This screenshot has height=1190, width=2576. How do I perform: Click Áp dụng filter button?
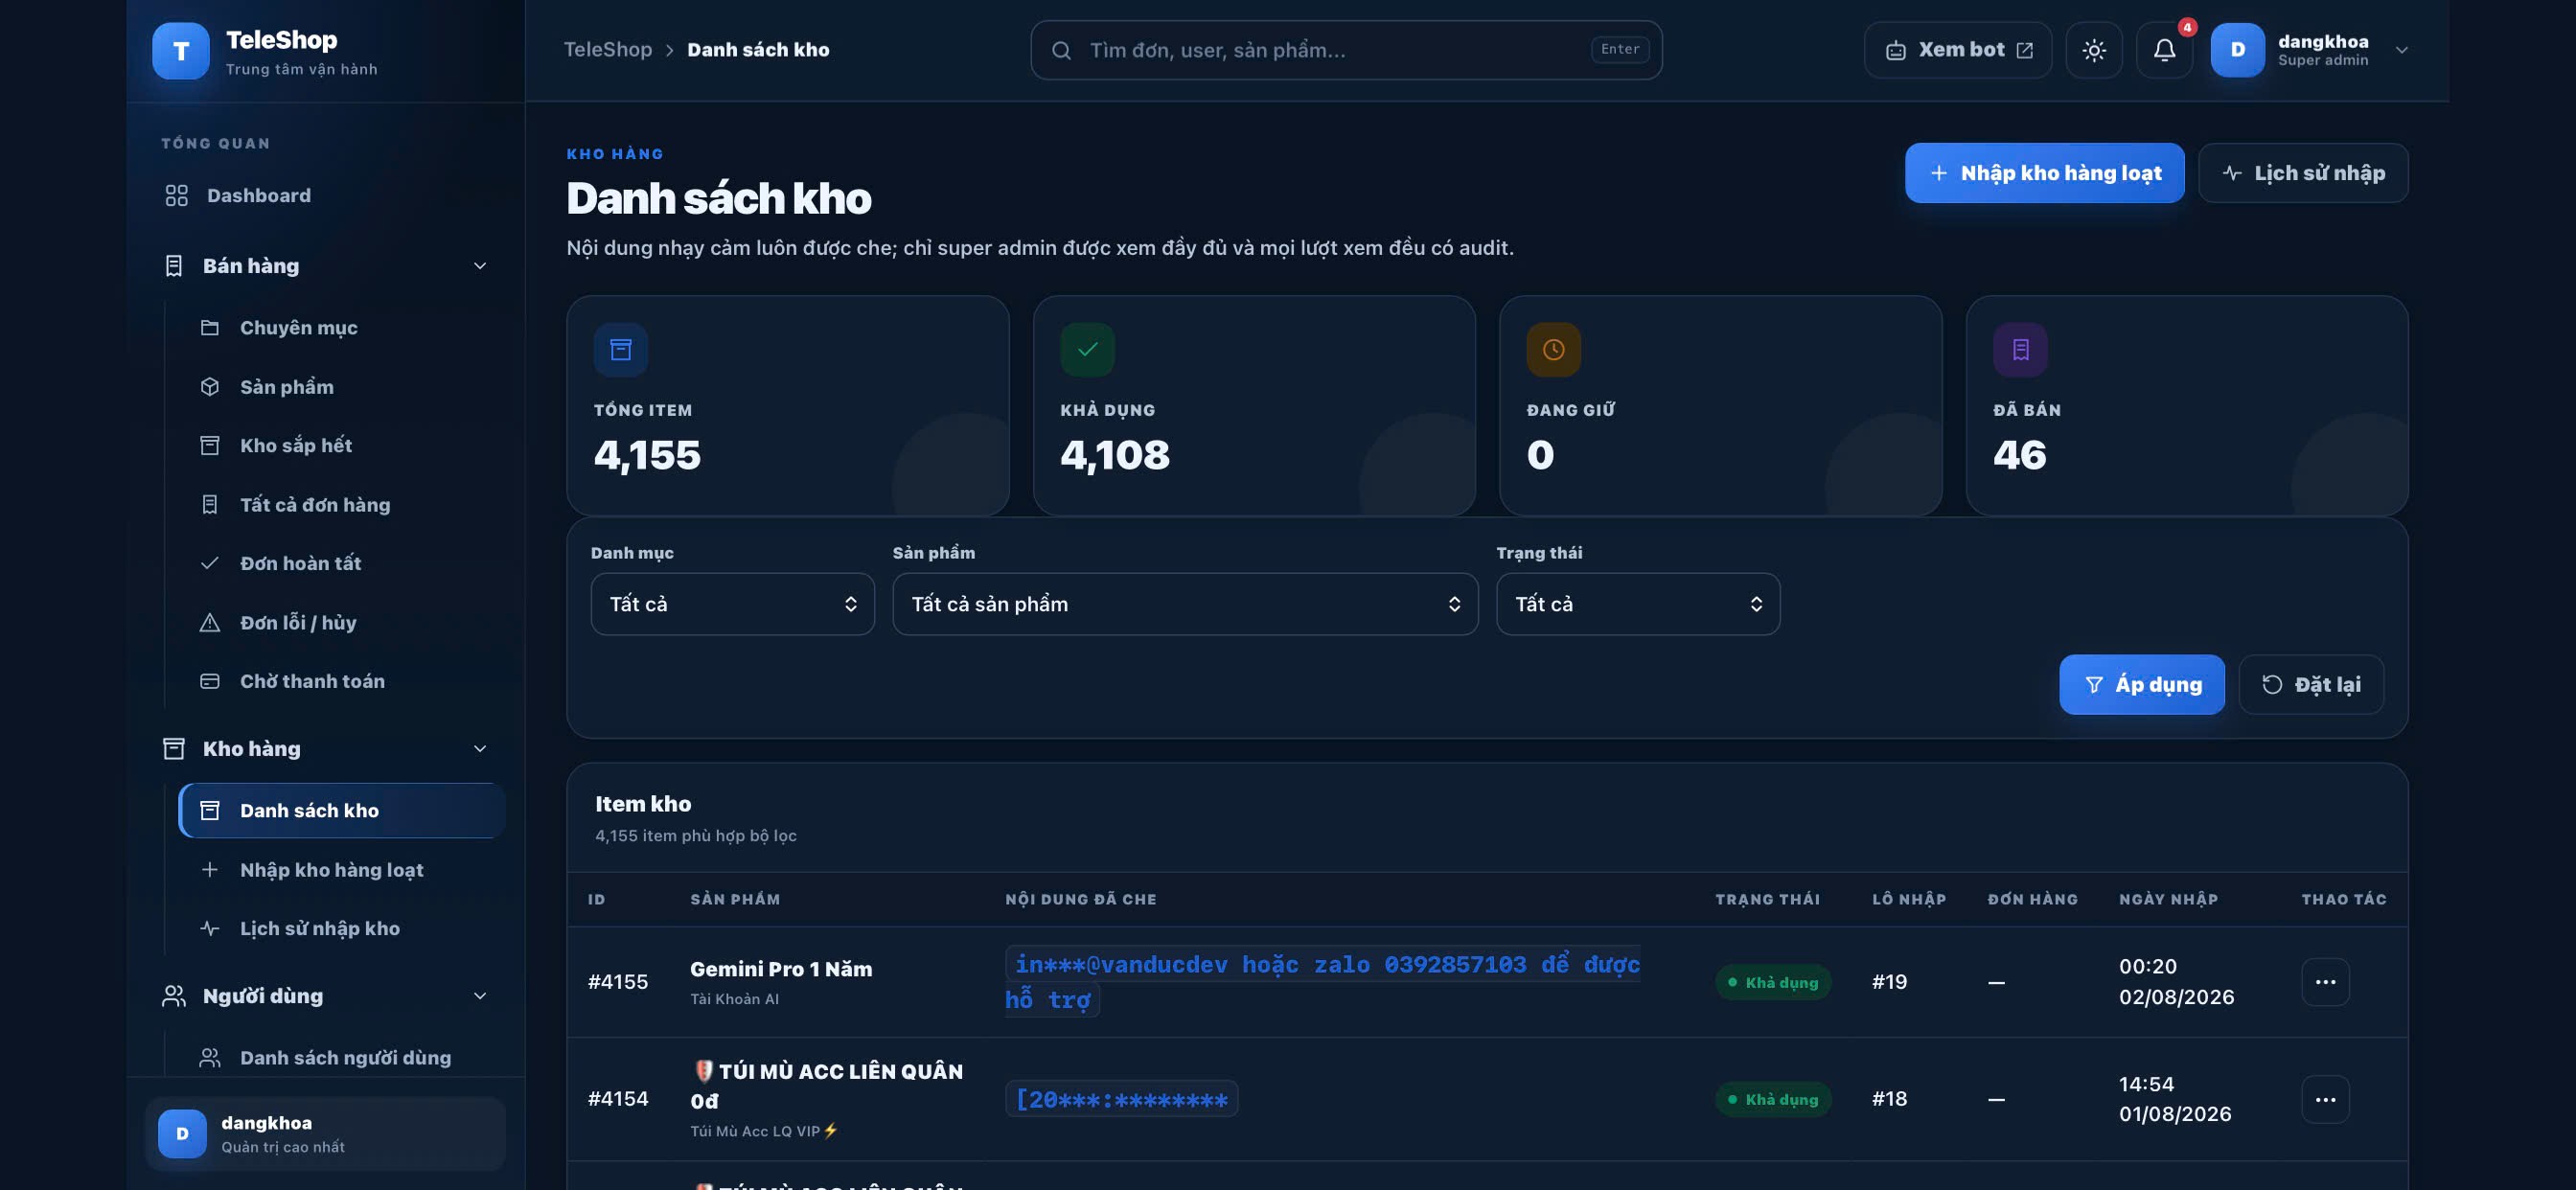[2142, 685]
